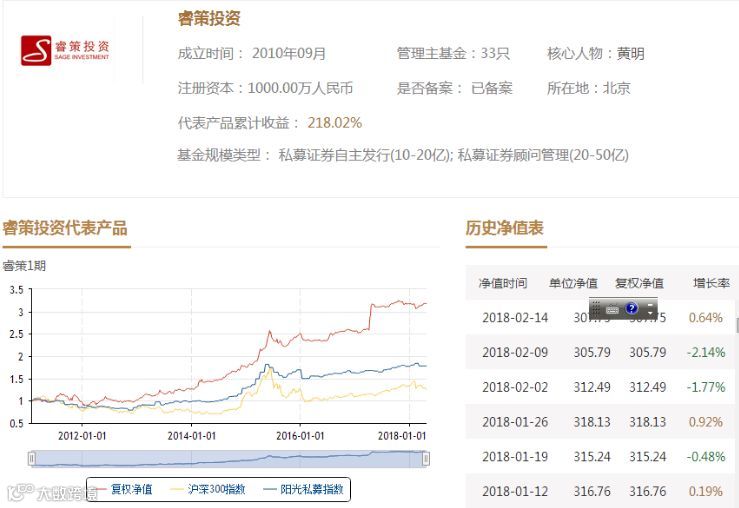Click the cumulative return 218.02% value
This screenshot has height=508, width=739.
335,123
